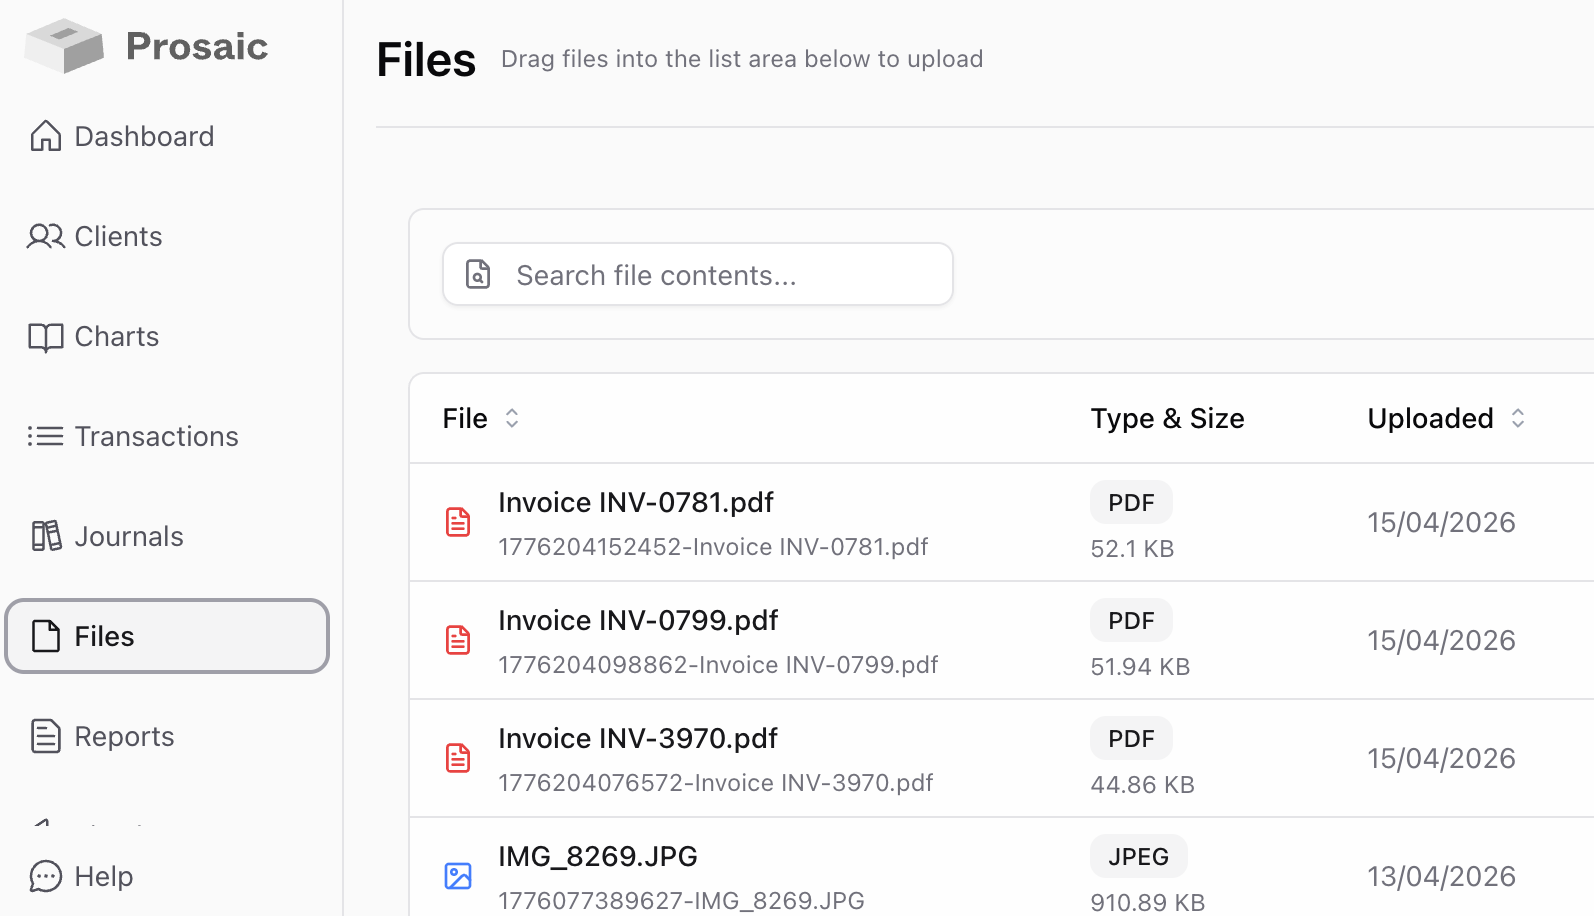Open IMG_8269.JPG file name
The height and width of the screenshot is (916, 1594).
[598, 856]
